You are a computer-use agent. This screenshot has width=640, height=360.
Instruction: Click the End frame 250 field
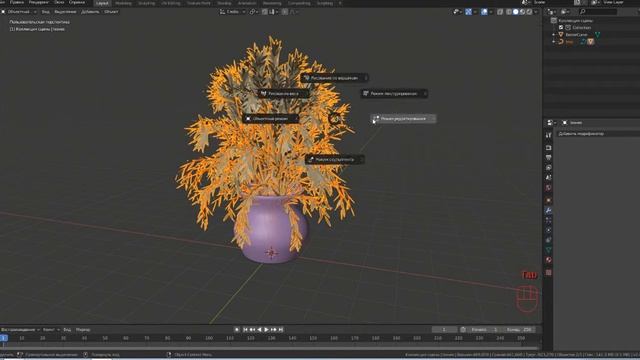pos(518,329)
